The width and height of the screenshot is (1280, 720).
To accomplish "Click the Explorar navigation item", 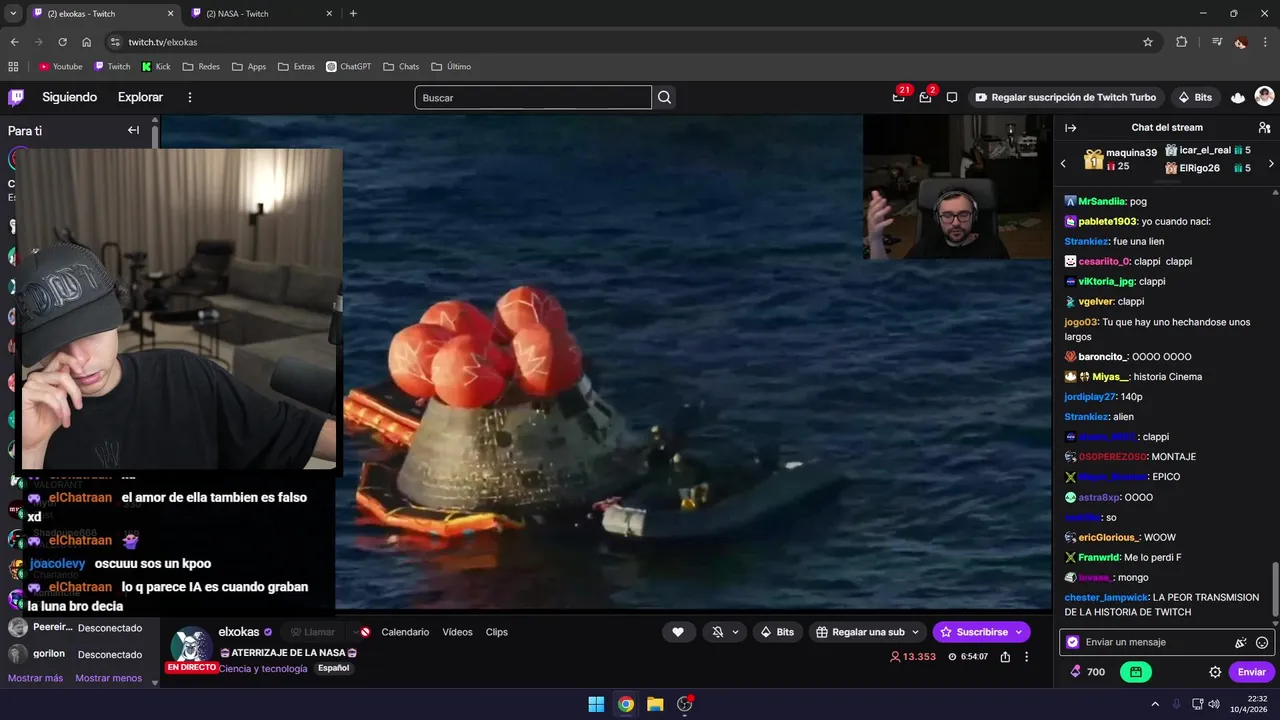I will tap(140, 97).
